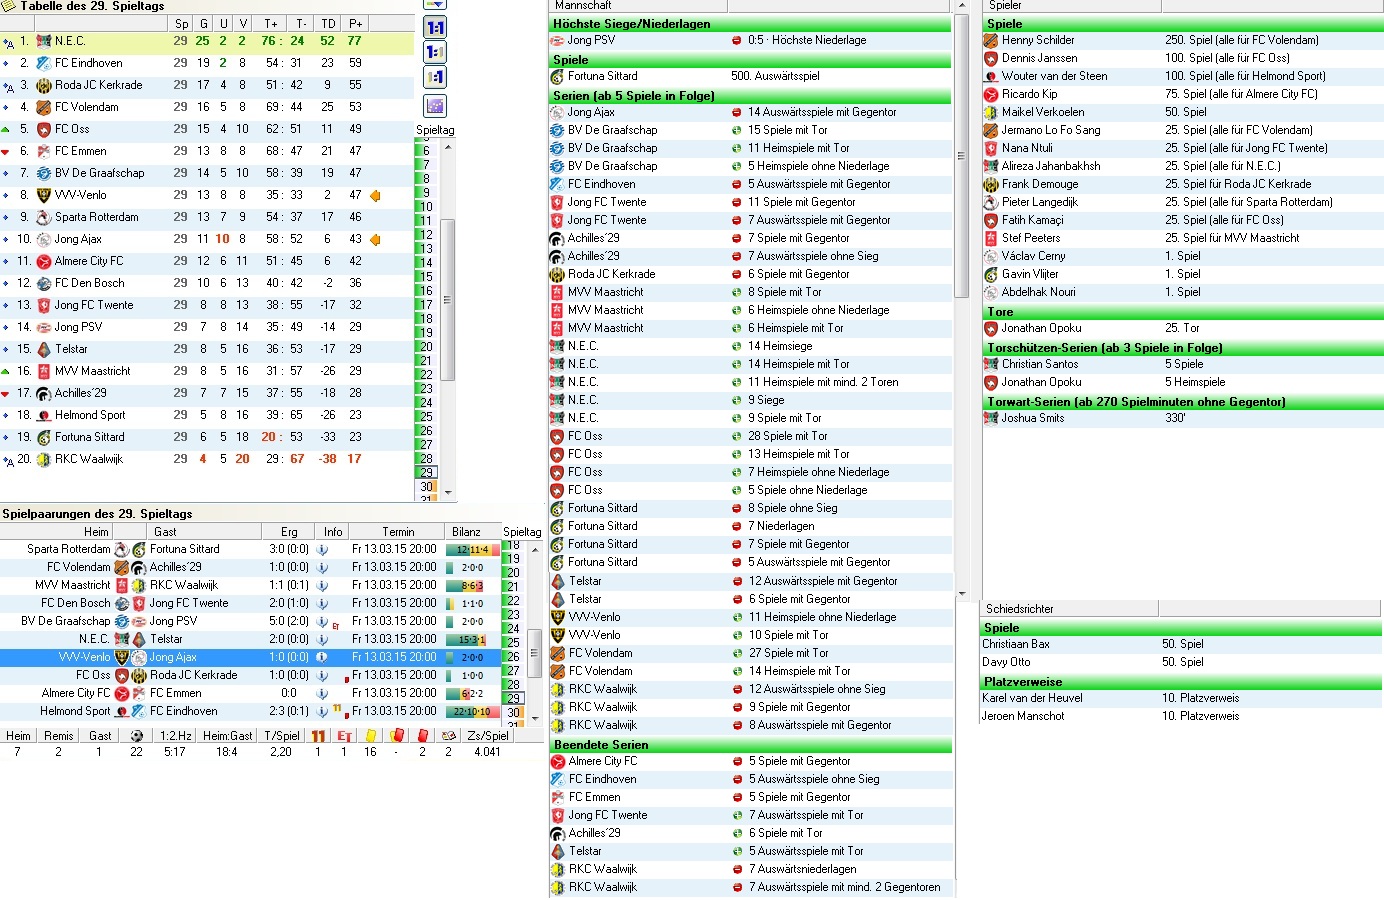Click the Bilanz bar '22·10·10' for Helmond Sport fixture
This screenshot has height=900, width=1384.
(472, 711)
